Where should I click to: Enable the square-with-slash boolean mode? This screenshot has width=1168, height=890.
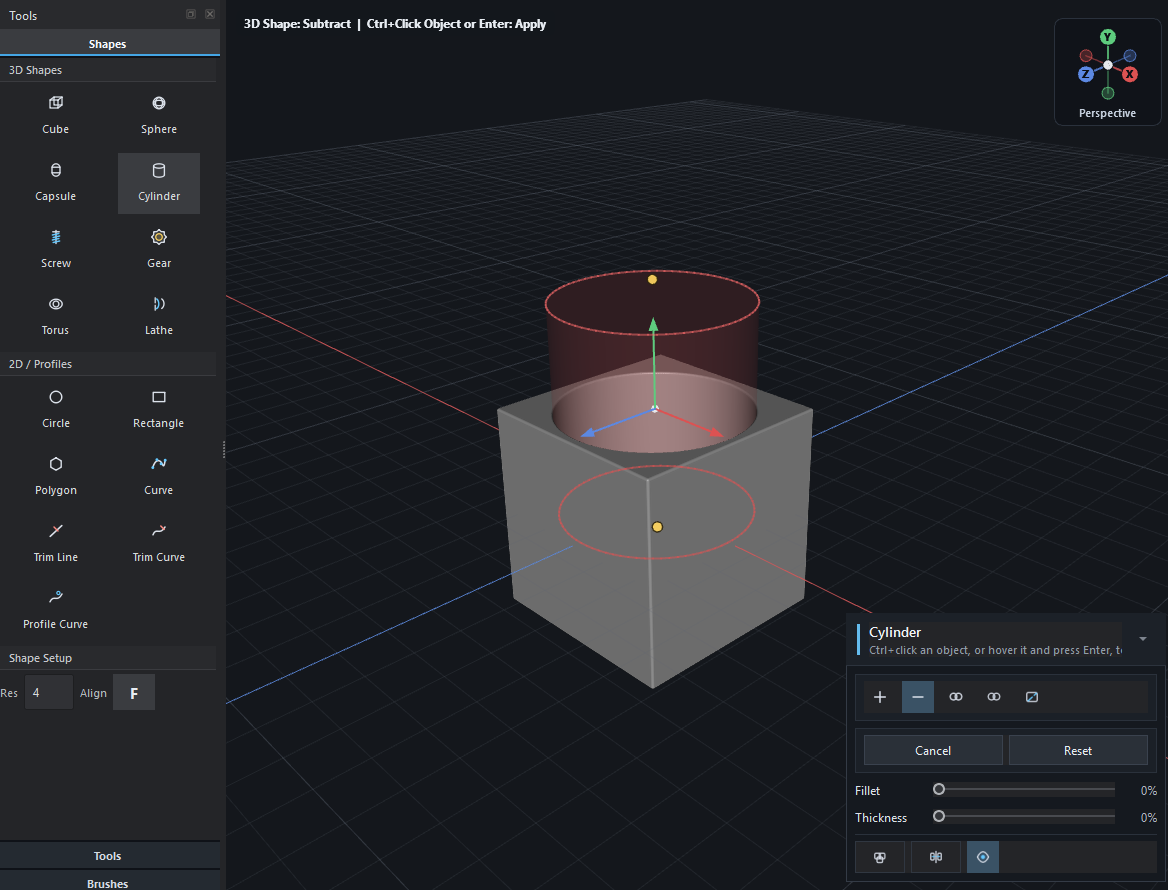(x=1032, y=697)
